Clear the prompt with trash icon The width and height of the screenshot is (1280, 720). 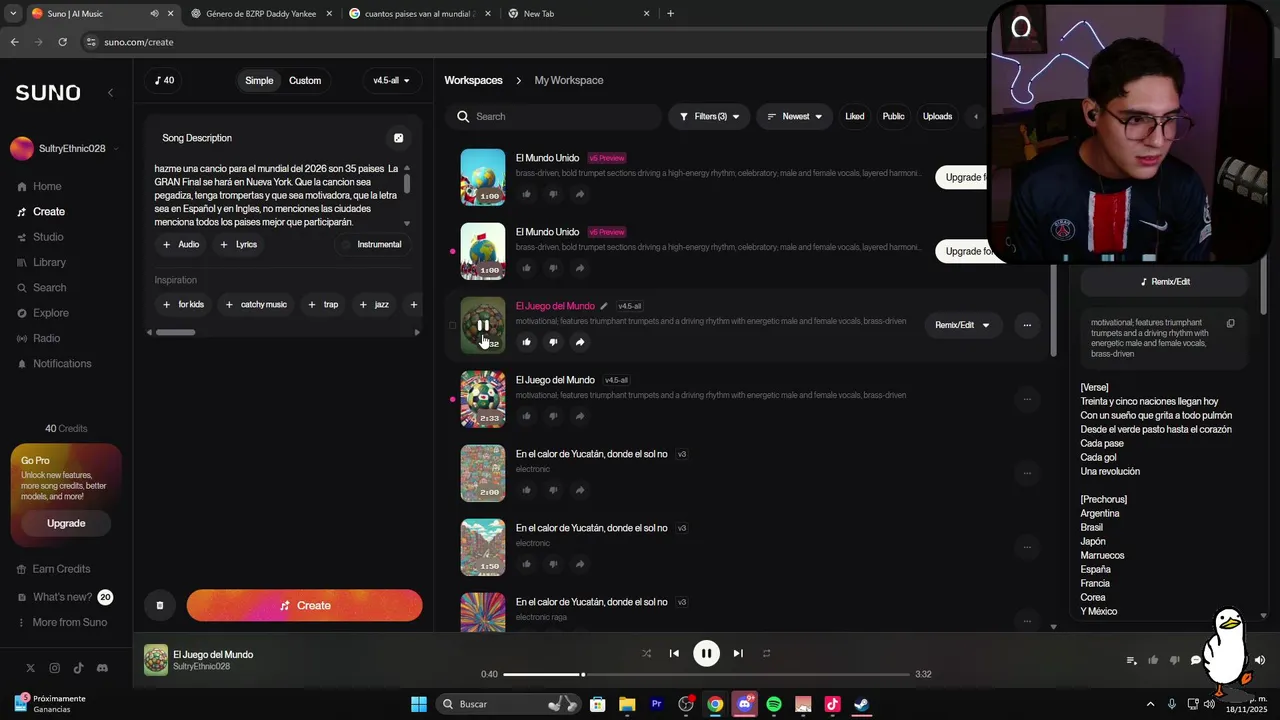[159, 605]
